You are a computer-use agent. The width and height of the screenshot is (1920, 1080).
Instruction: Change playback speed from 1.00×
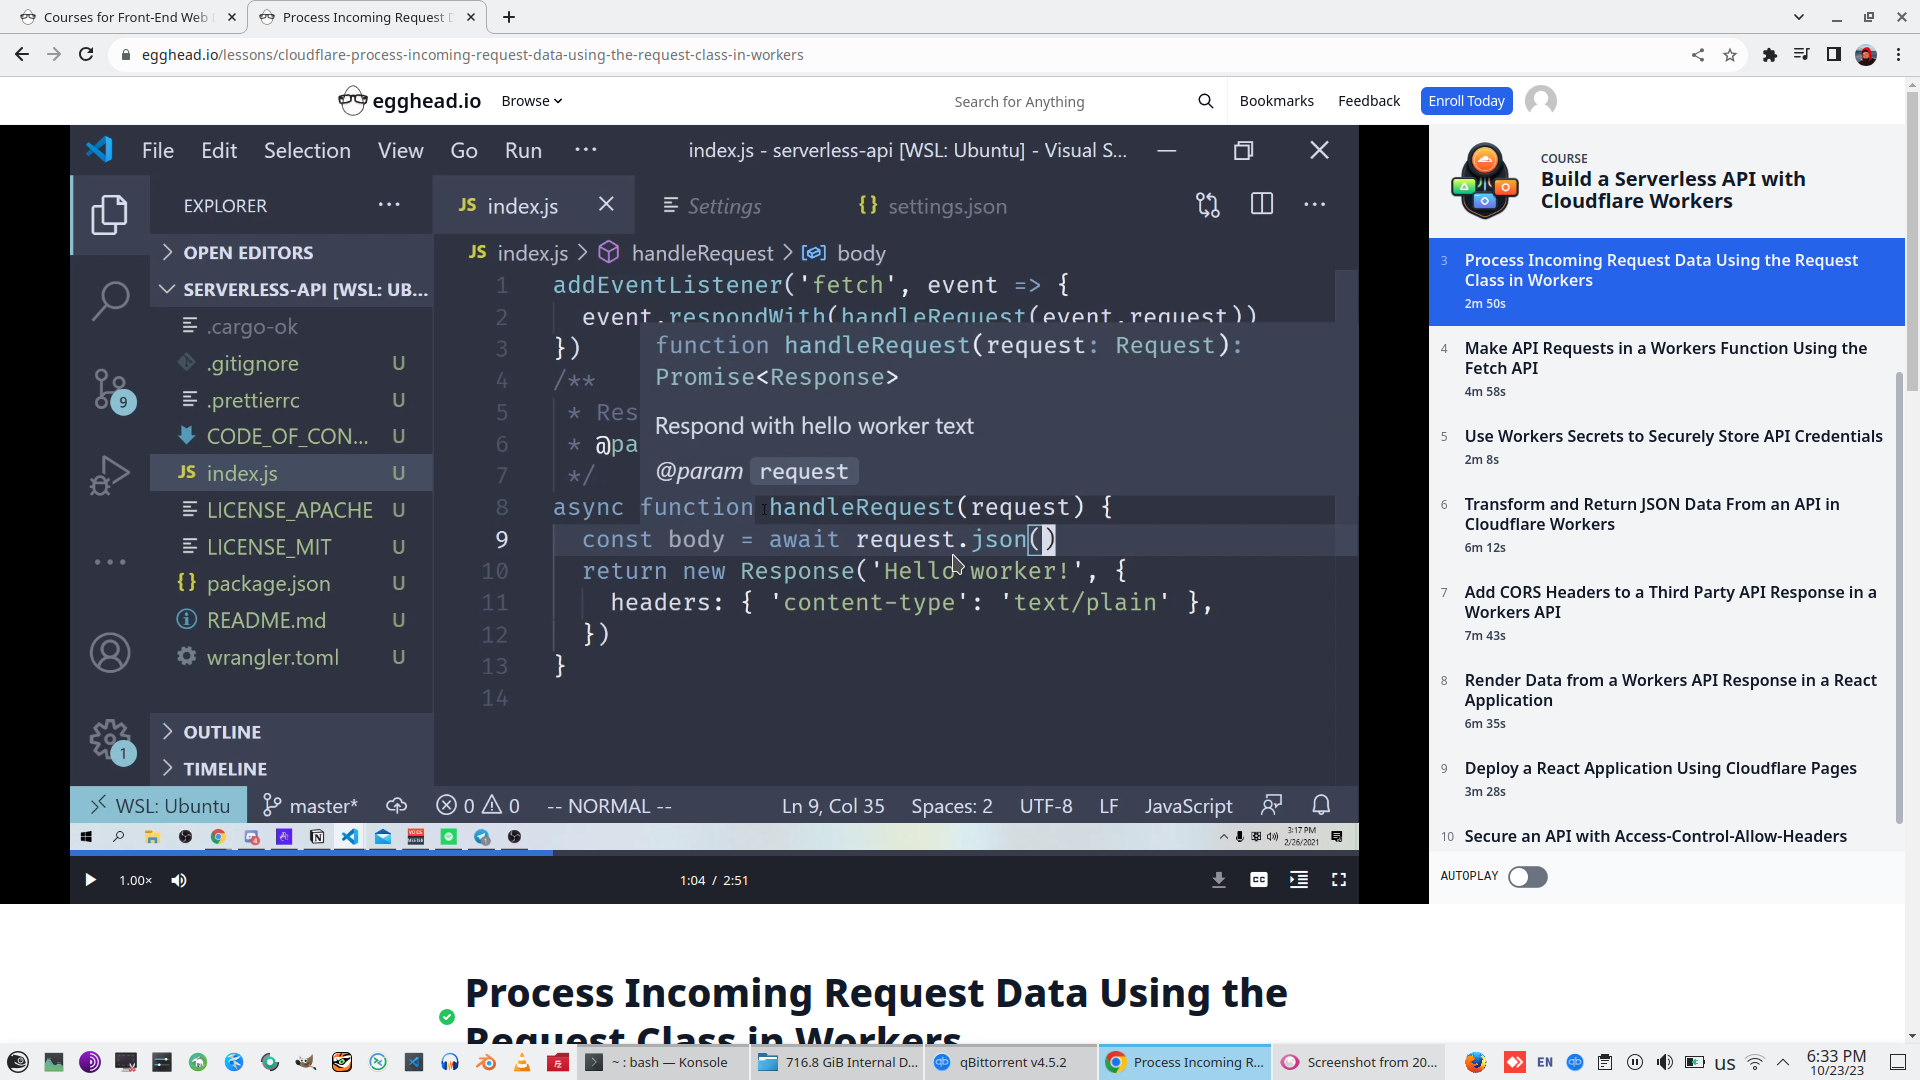tap(135, 880)
